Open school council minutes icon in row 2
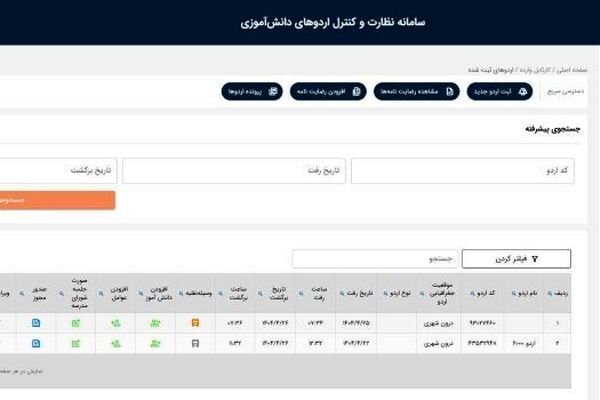Viewport: 600px width, 400px height. coord(76,344)
